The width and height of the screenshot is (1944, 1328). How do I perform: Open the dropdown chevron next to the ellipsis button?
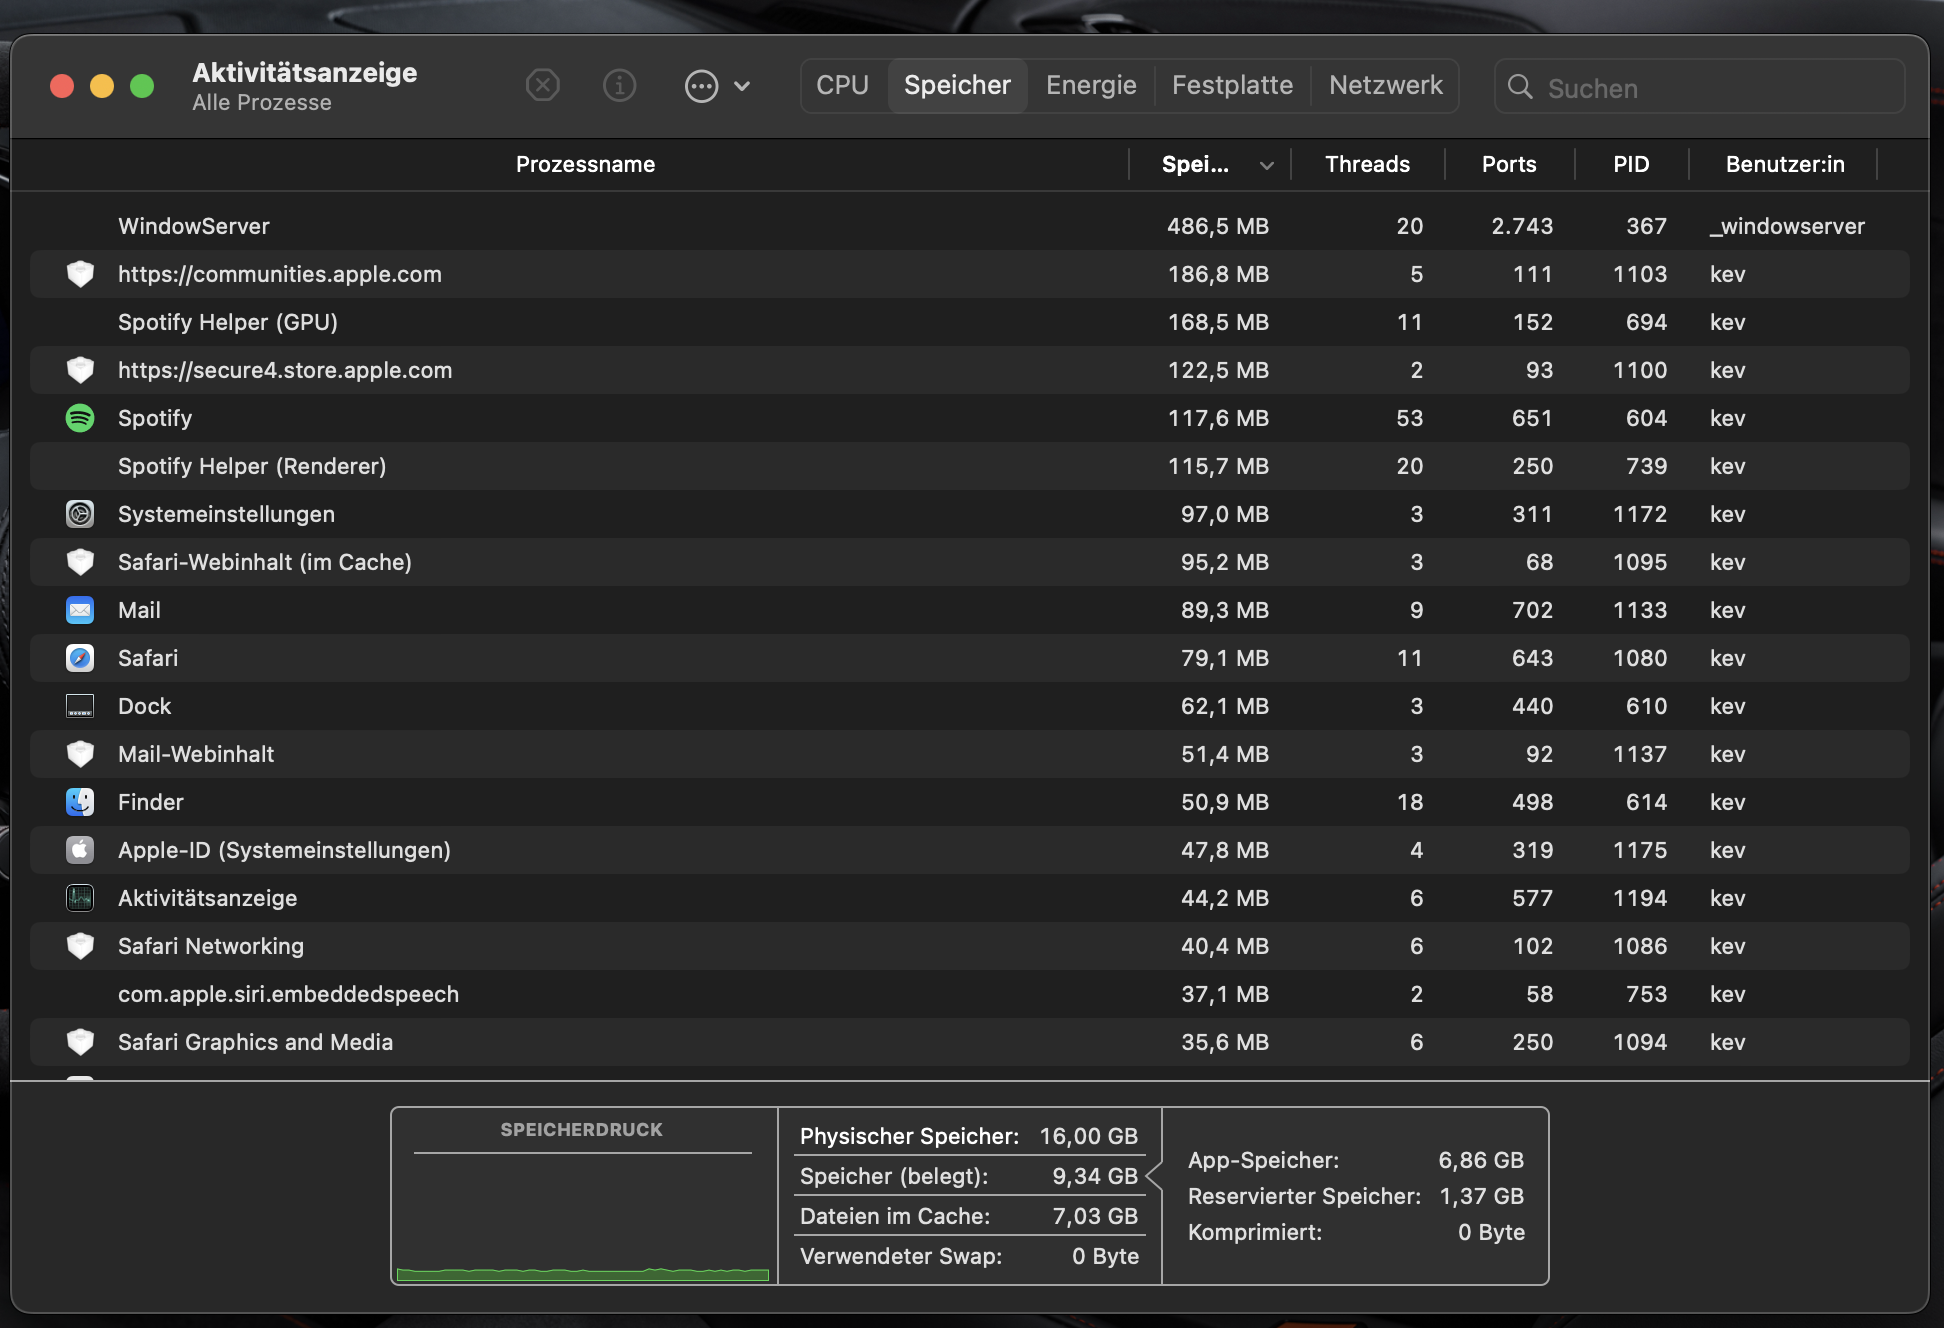tap(742, 86)
